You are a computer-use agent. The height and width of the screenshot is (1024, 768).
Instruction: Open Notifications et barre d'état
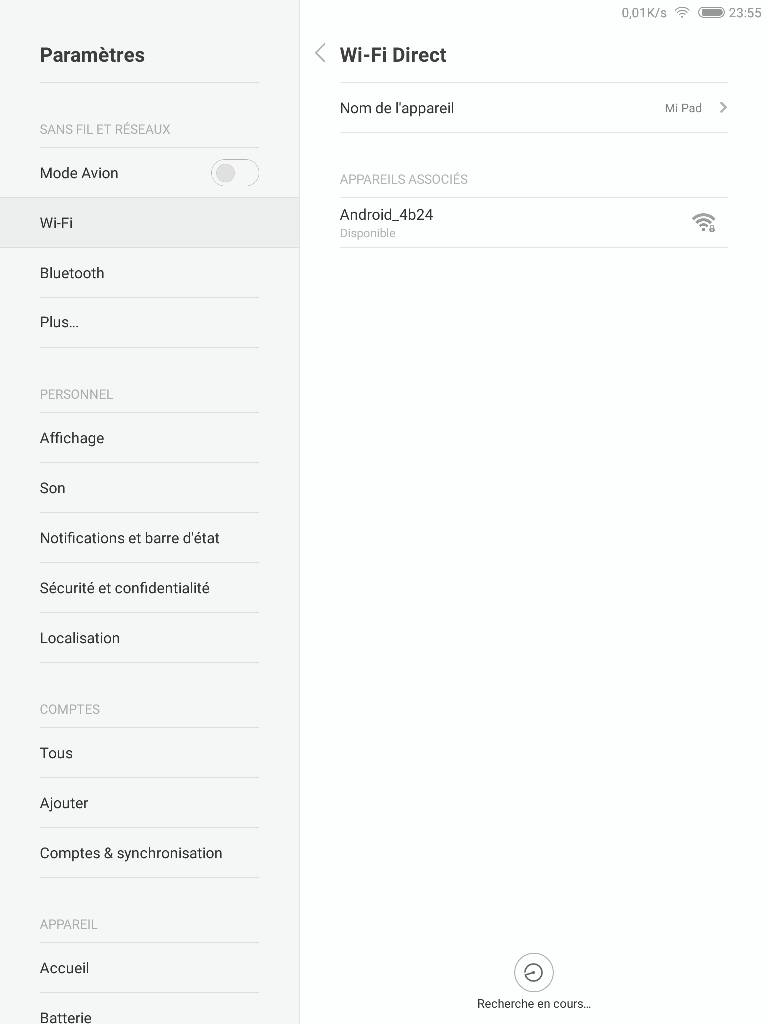pyautogui.click(x=150, y=538)
